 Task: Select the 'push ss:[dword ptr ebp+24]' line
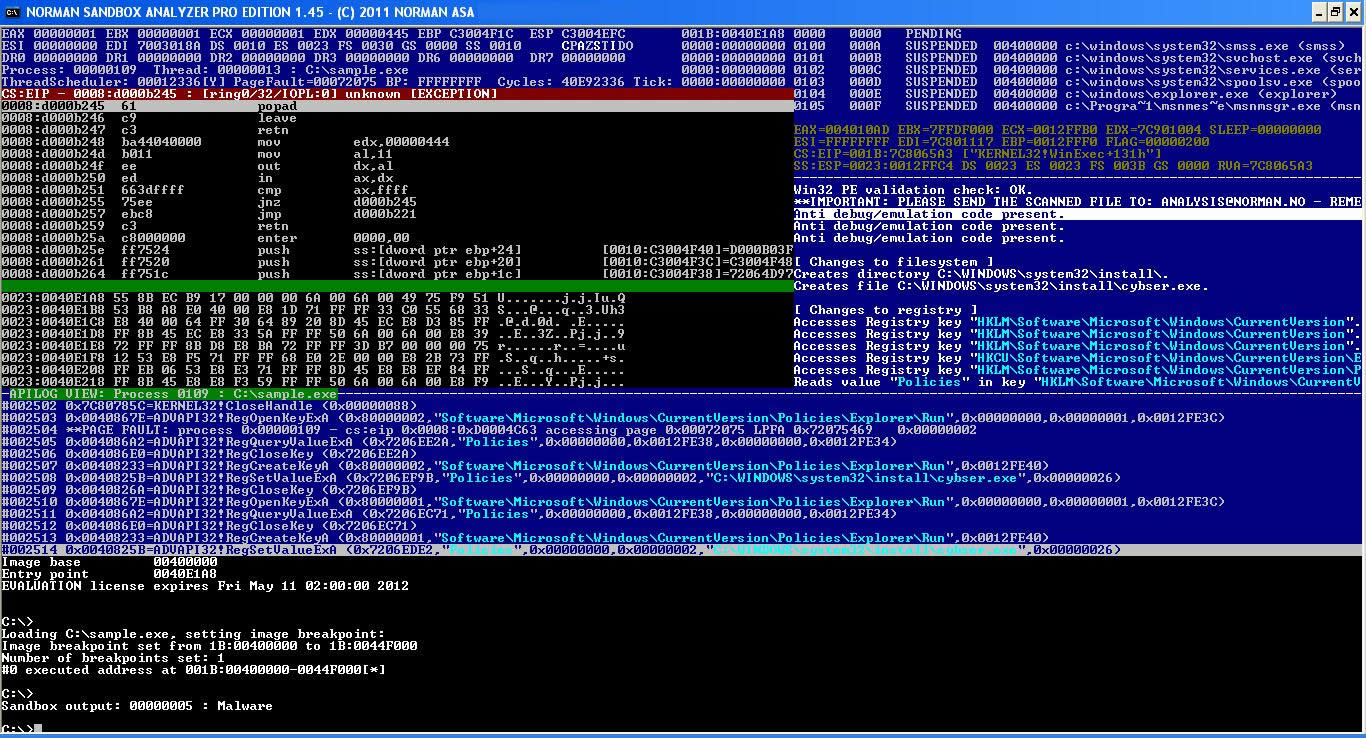397,250
